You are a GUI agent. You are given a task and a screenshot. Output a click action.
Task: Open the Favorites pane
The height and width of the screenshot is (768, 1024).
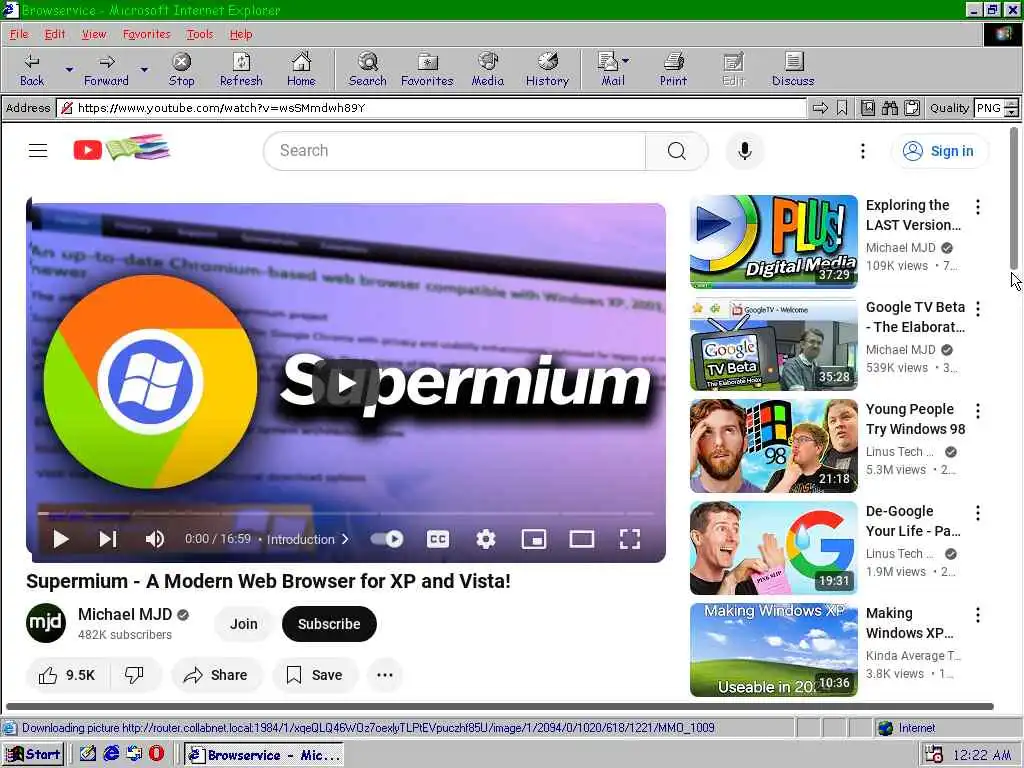point(427,70)
